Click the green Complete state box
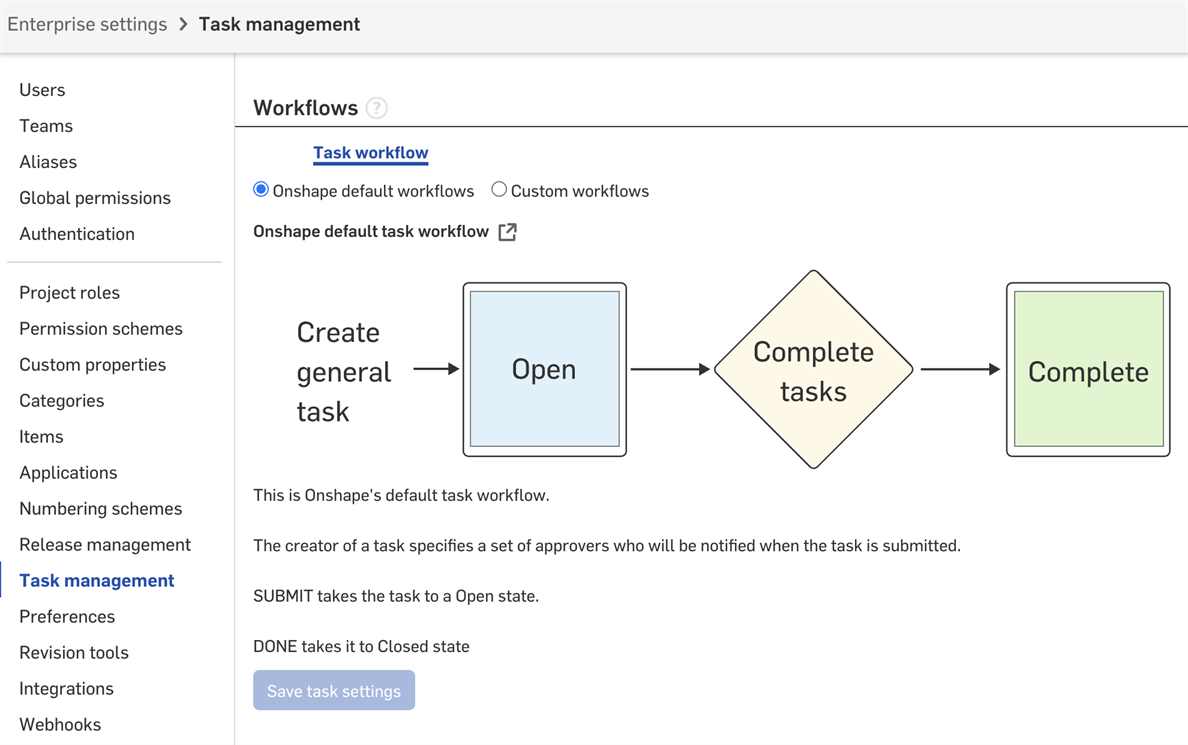Screen dimensions: 1188x745 click(1088, 369)
